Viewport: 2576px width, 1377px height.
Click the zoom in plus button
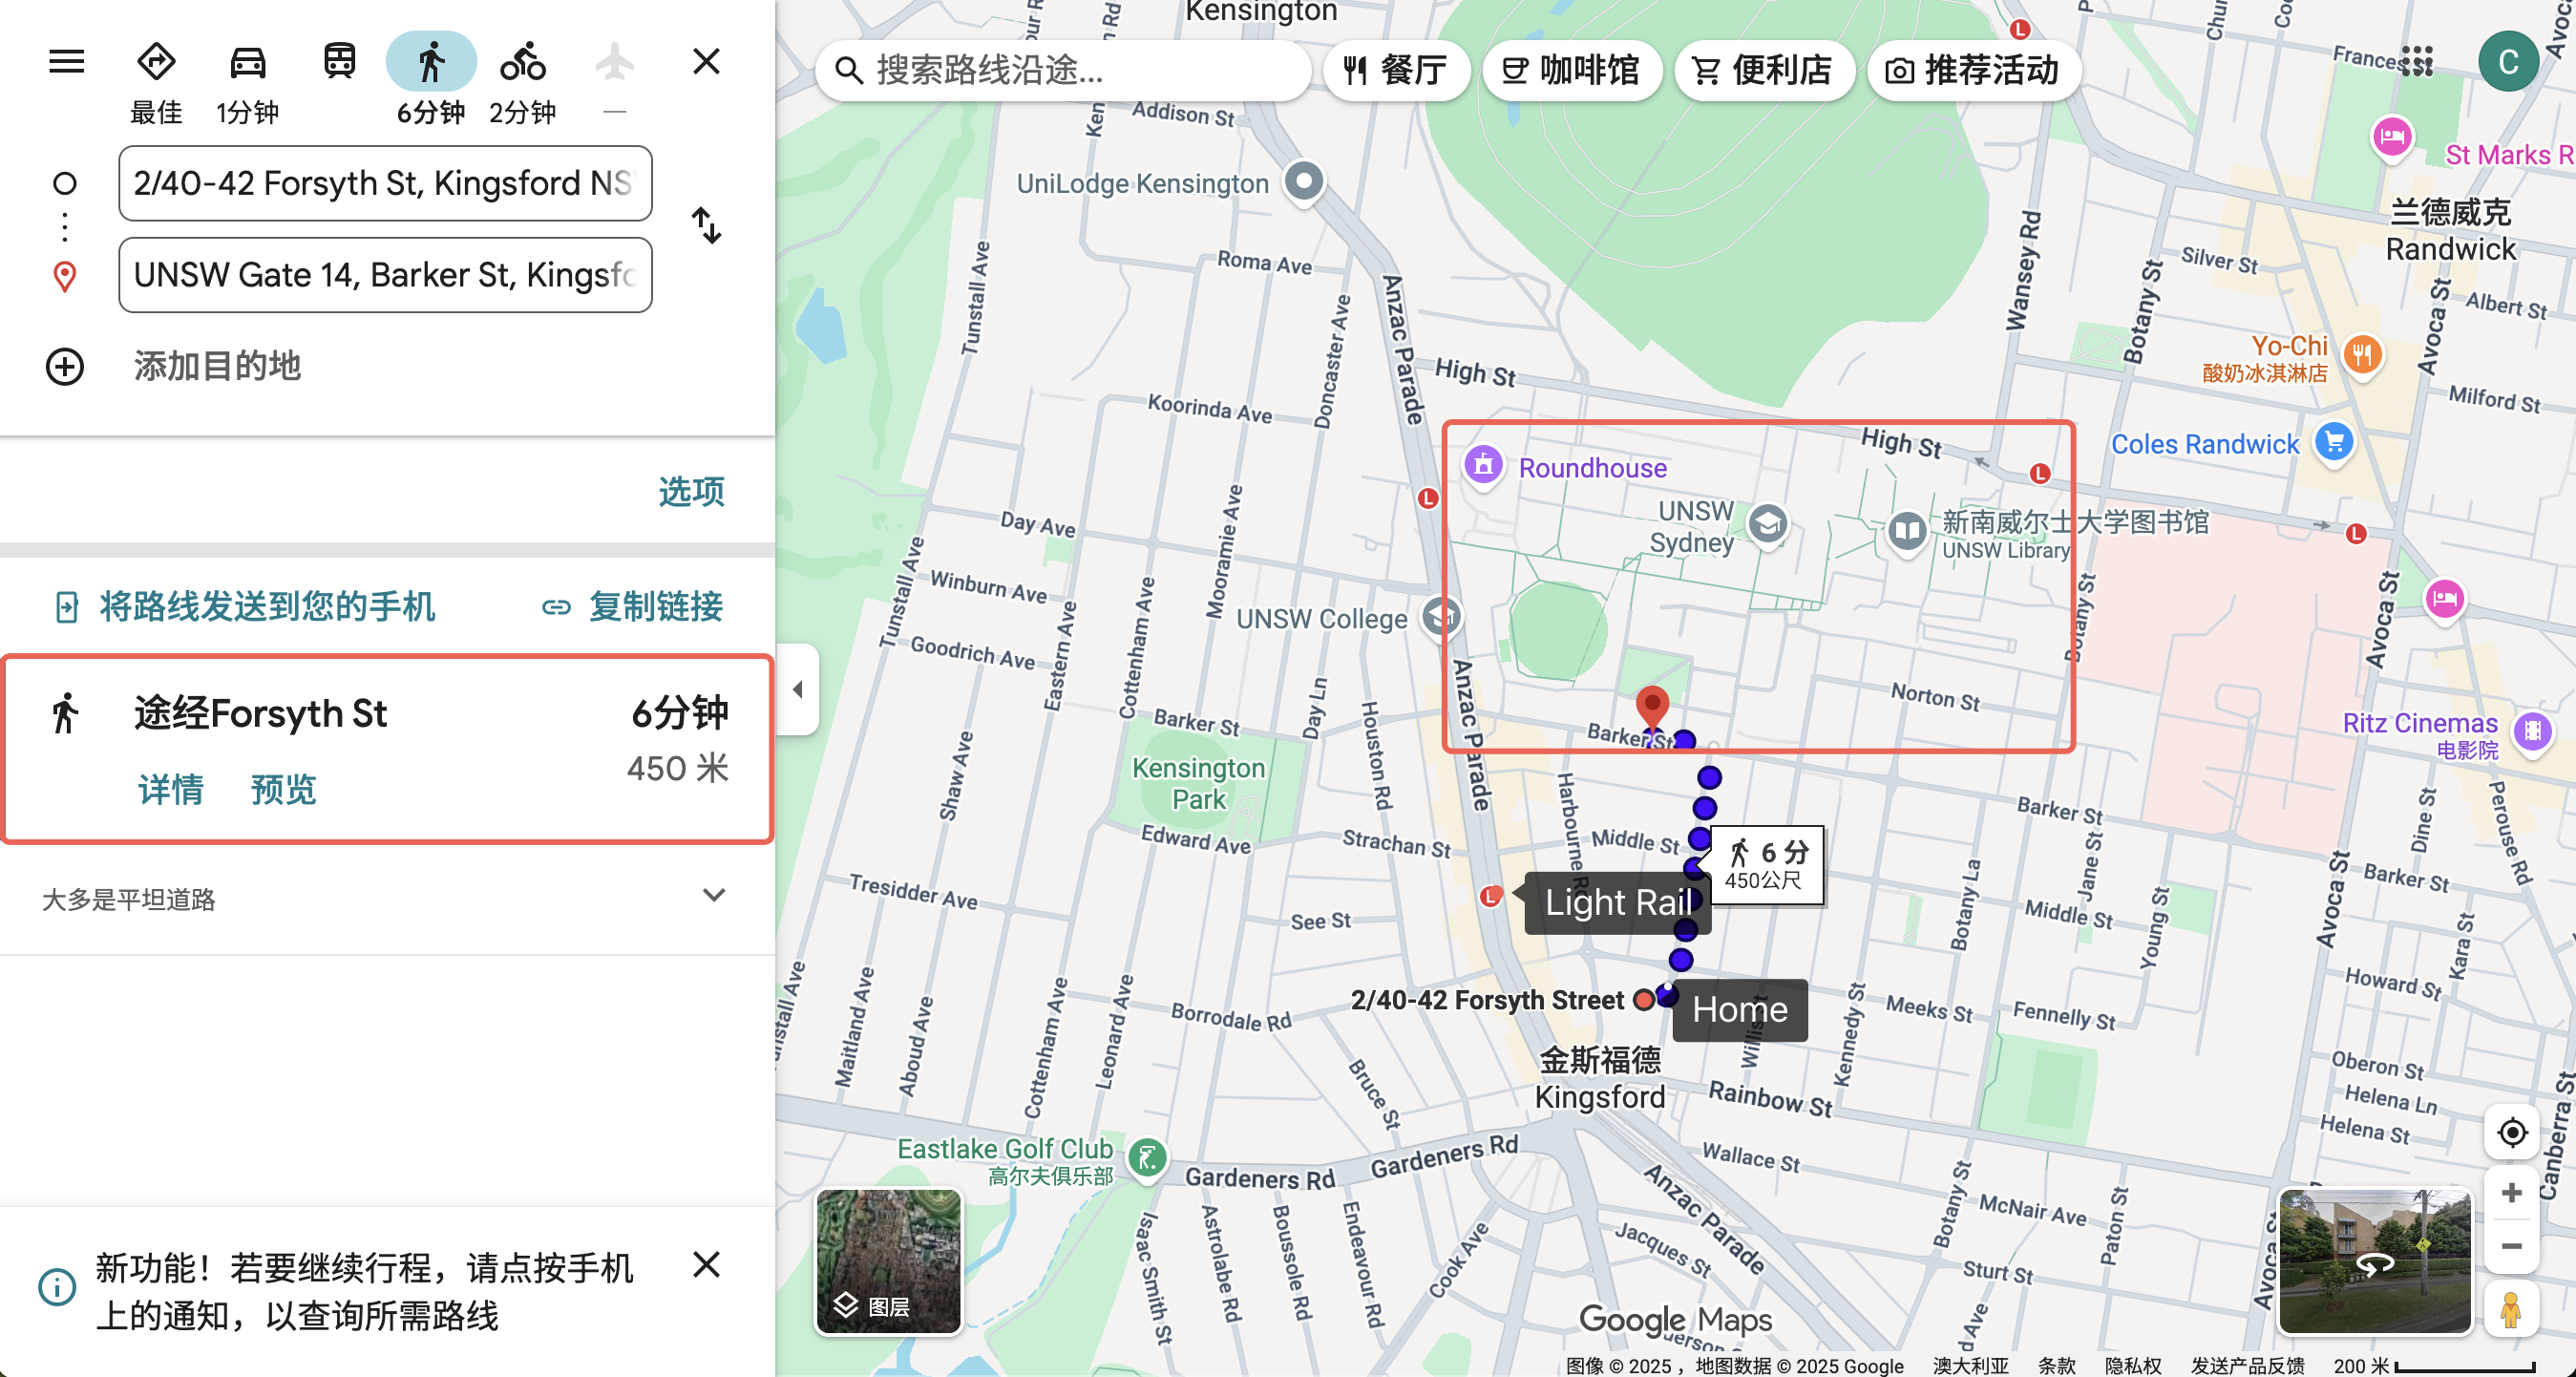2511,1193
